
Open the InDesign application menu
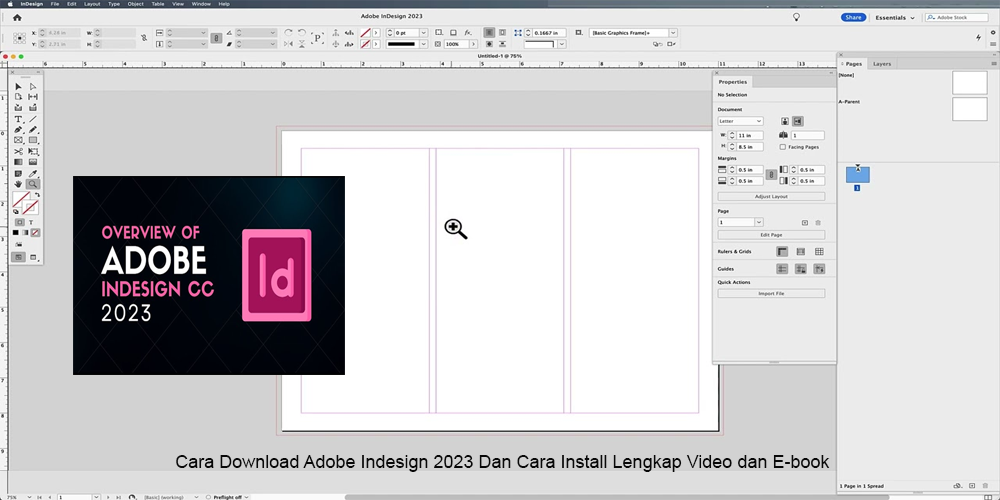coord(32,4)
